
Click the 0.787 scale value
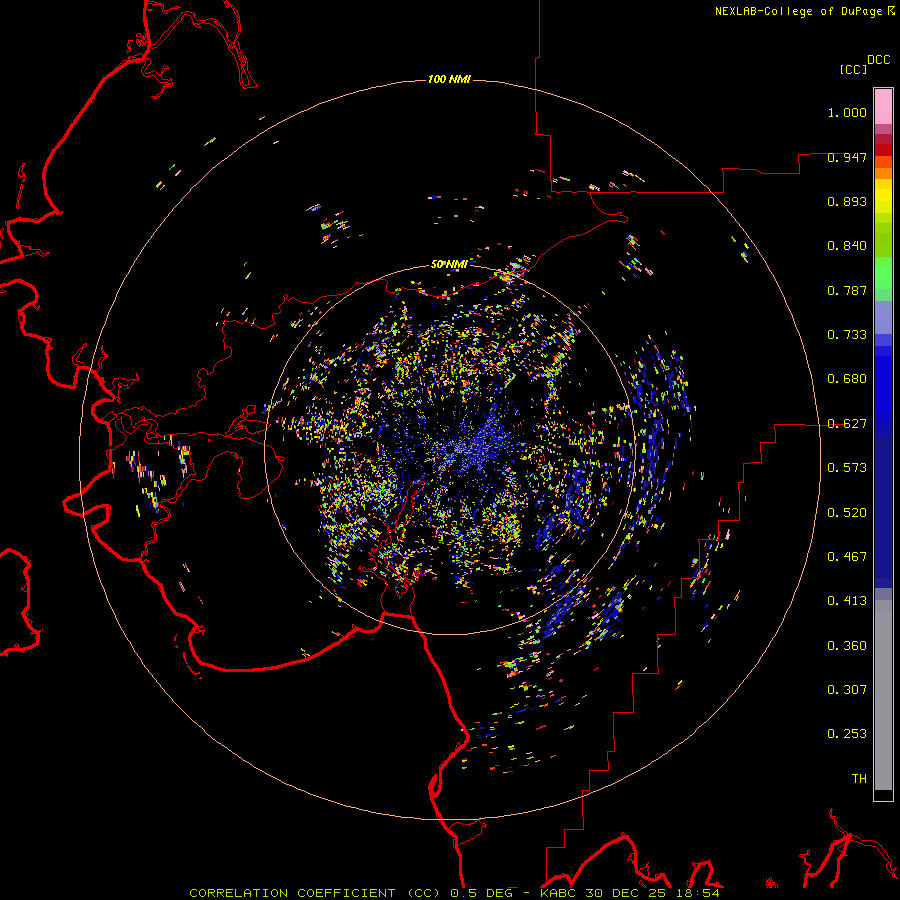click(847, 290)
